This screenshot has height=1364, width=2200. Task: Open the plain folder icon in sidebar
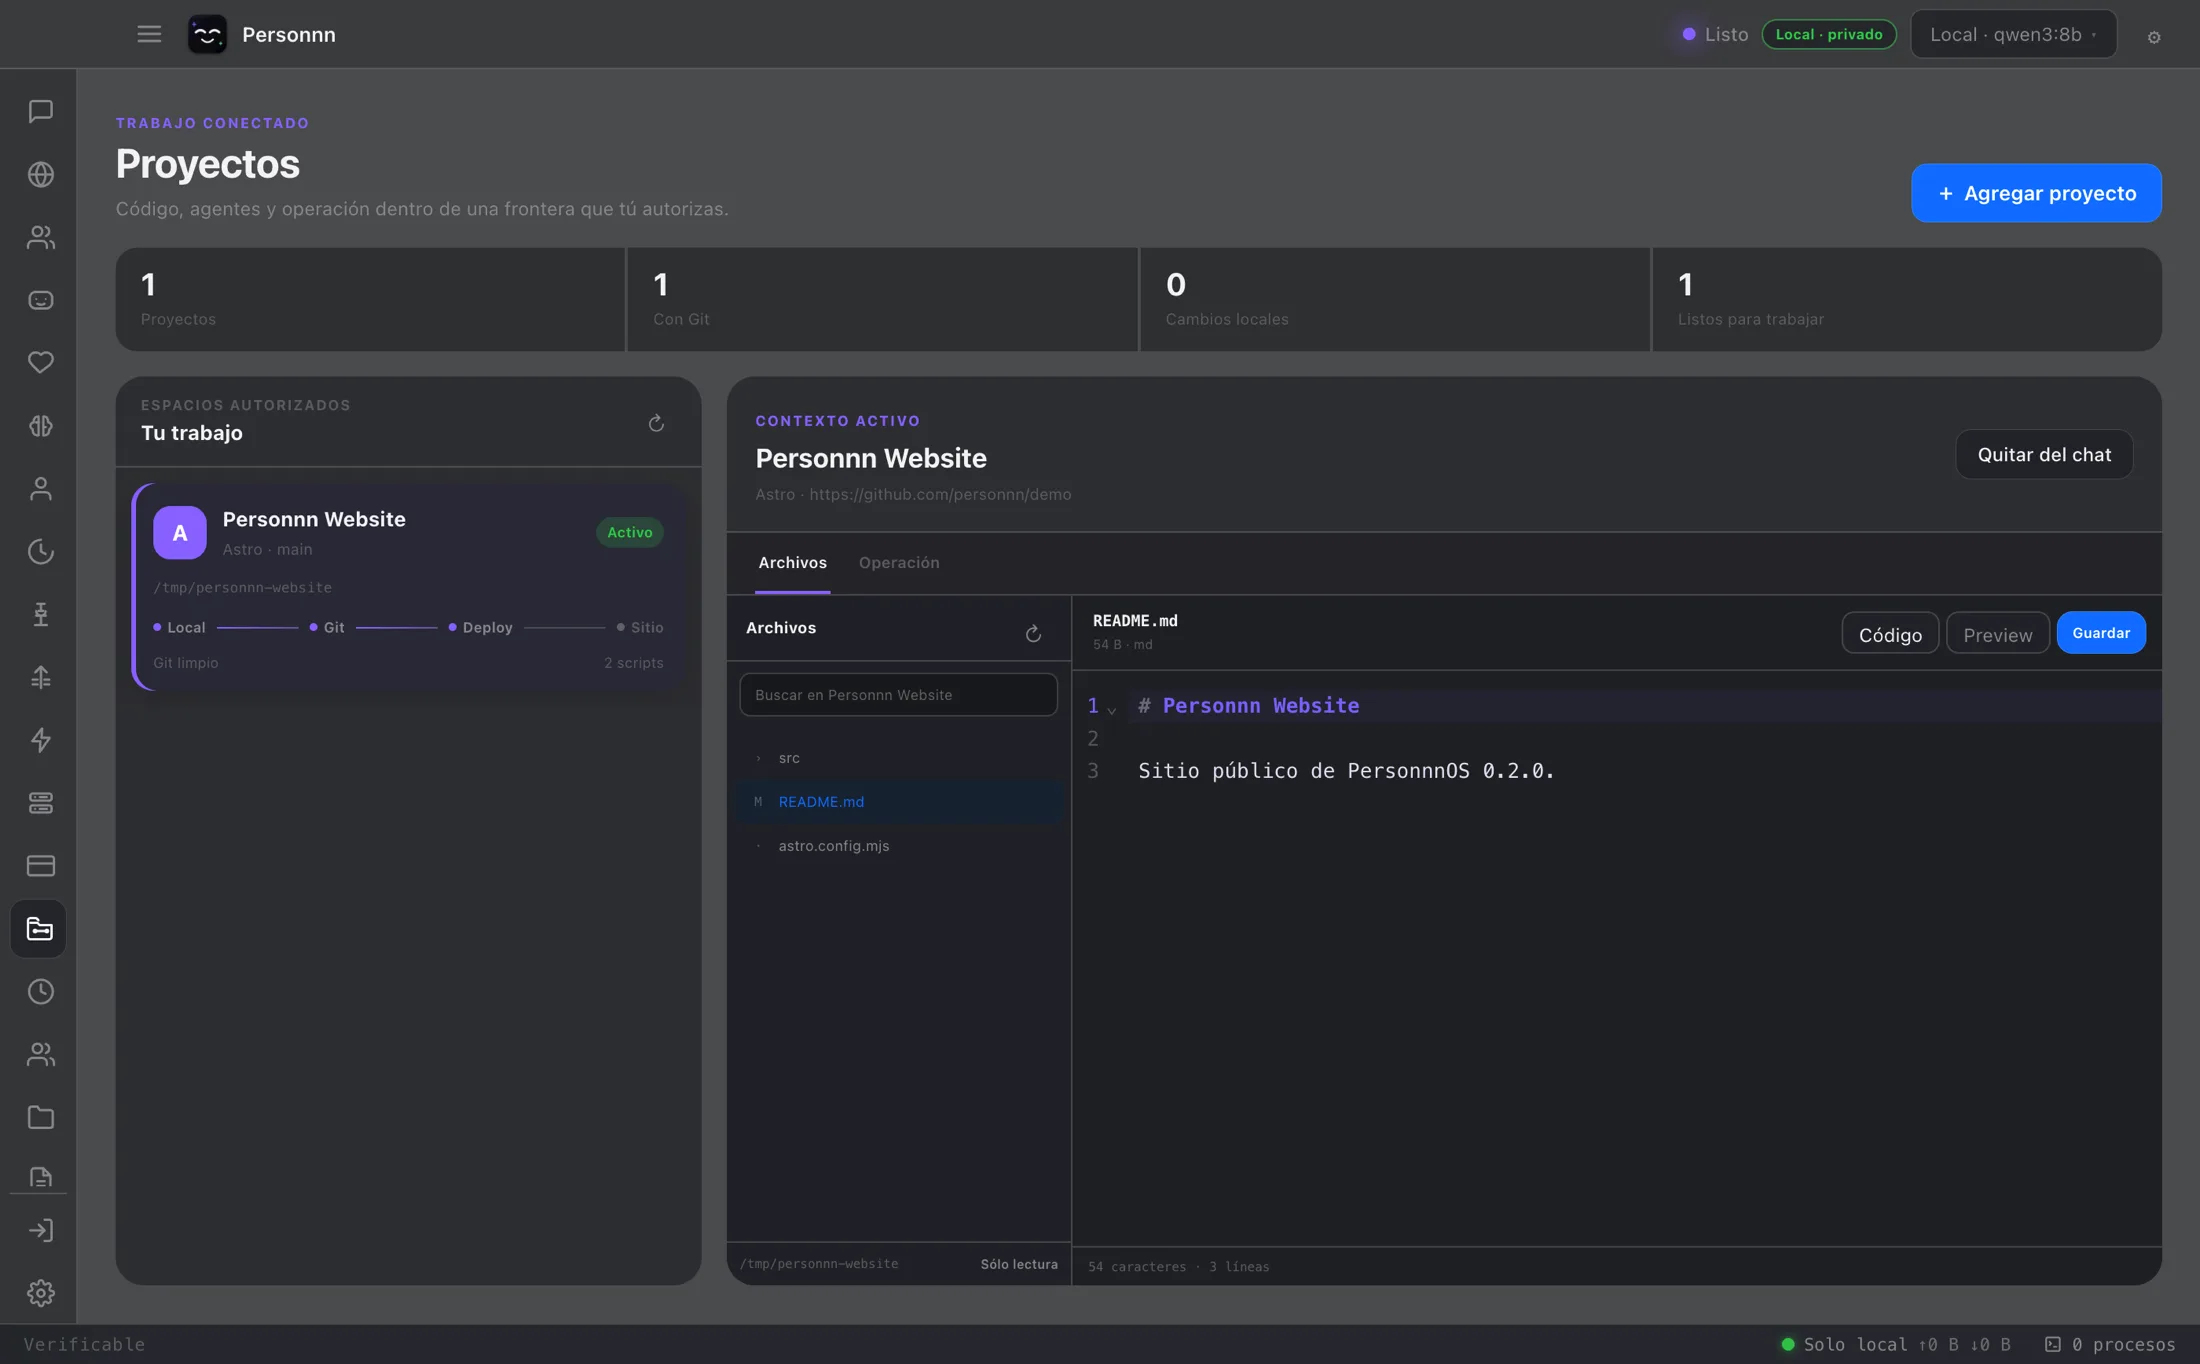tap(40, 1117)
